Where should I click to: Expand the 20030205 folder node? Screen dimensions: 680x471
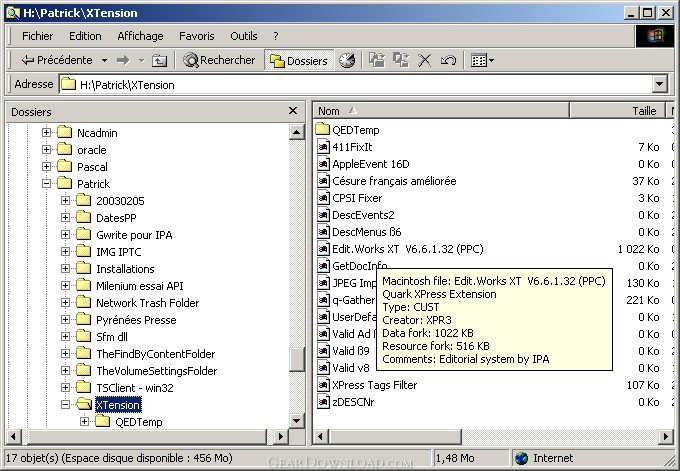coord(65,200)
